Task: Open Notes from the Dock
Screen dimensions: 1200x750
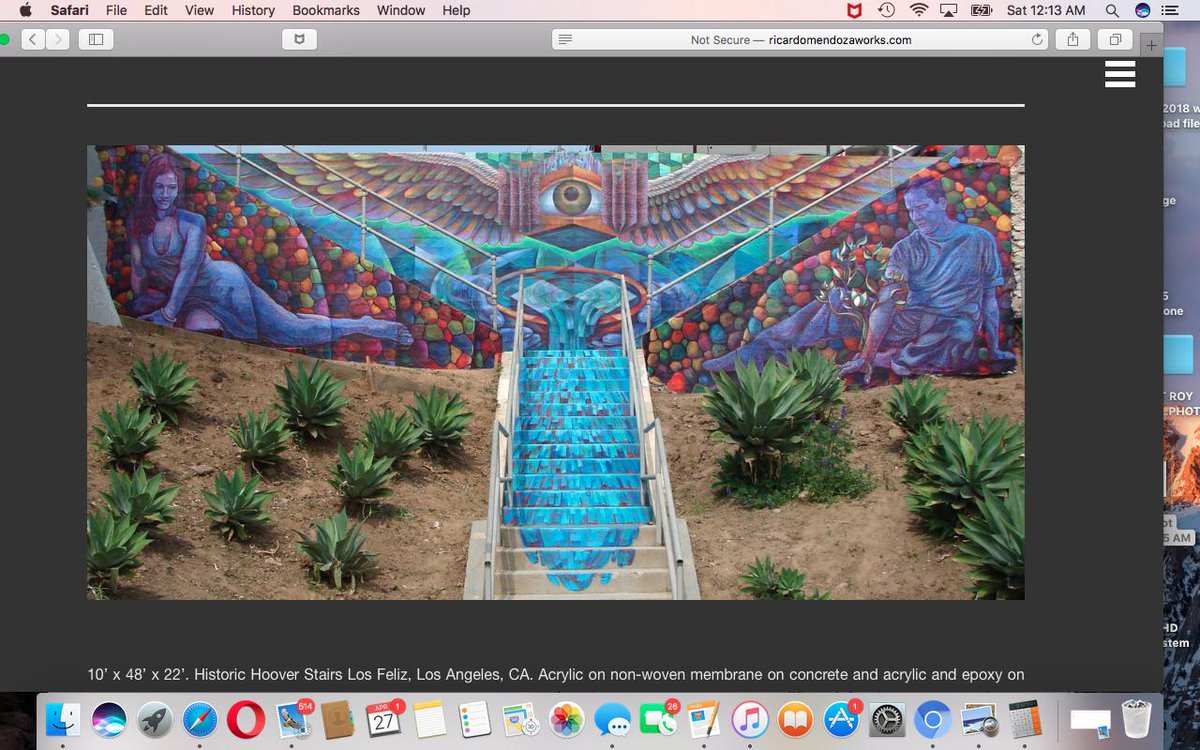Action: click(x=429, y=719)
